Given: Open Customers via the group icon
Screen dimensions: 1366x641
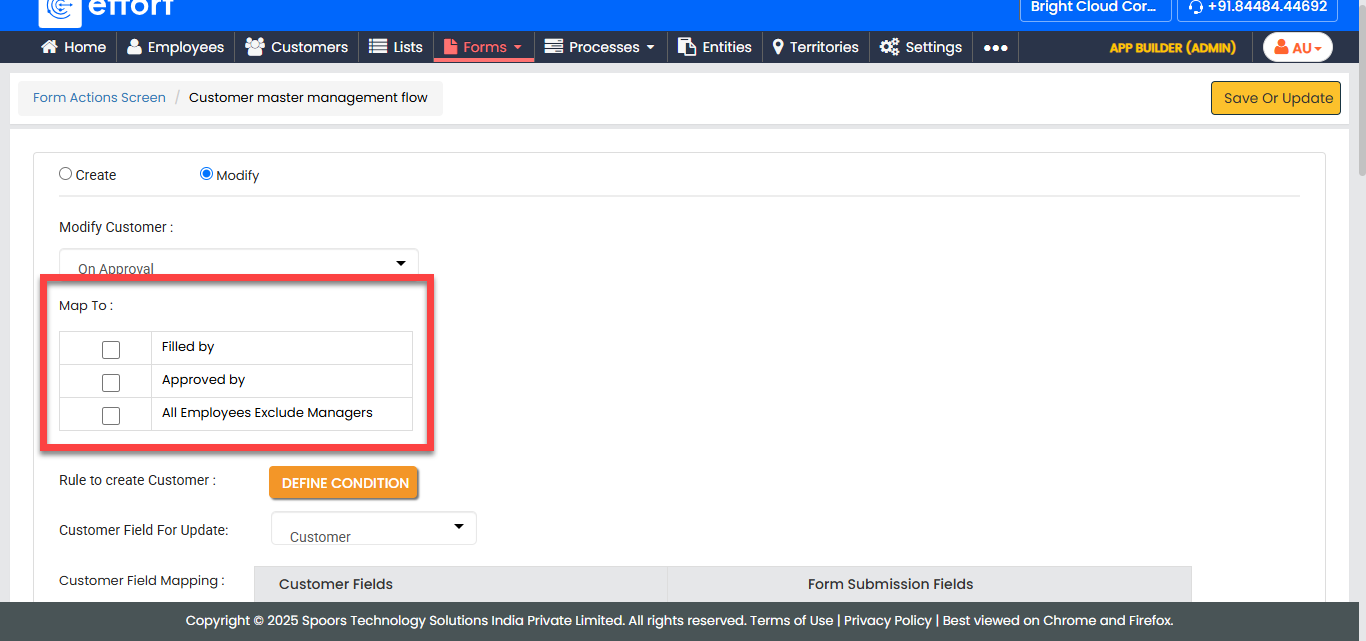Looking at the screenshot, I should [255, 47].
